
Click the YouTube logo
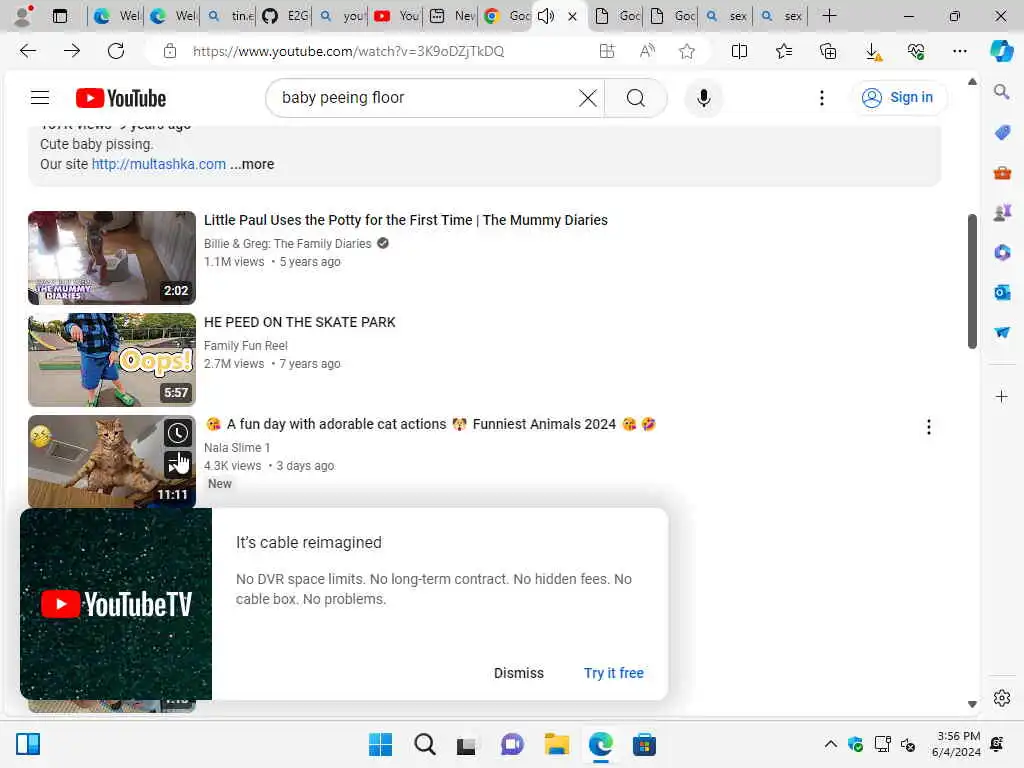121,98
